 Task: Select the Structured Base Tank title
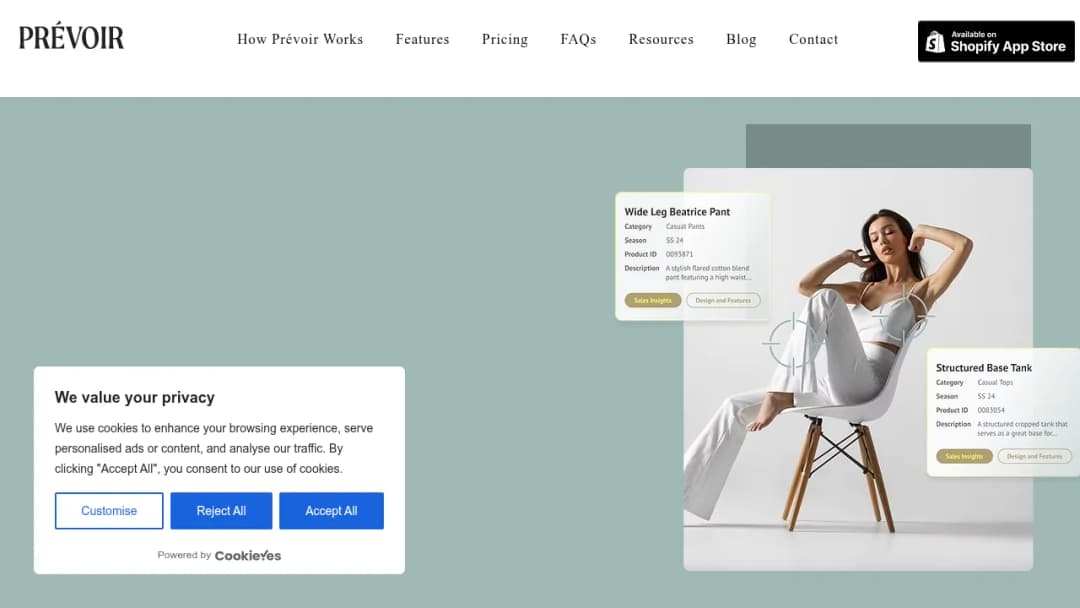point(984,368)
